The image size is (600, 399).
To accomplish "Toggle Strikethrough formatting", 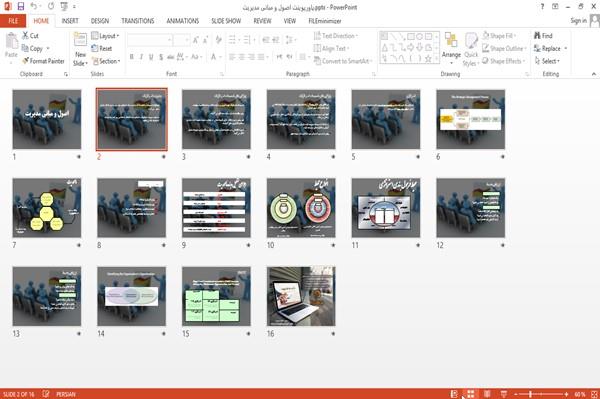I will tap(171, 57).
